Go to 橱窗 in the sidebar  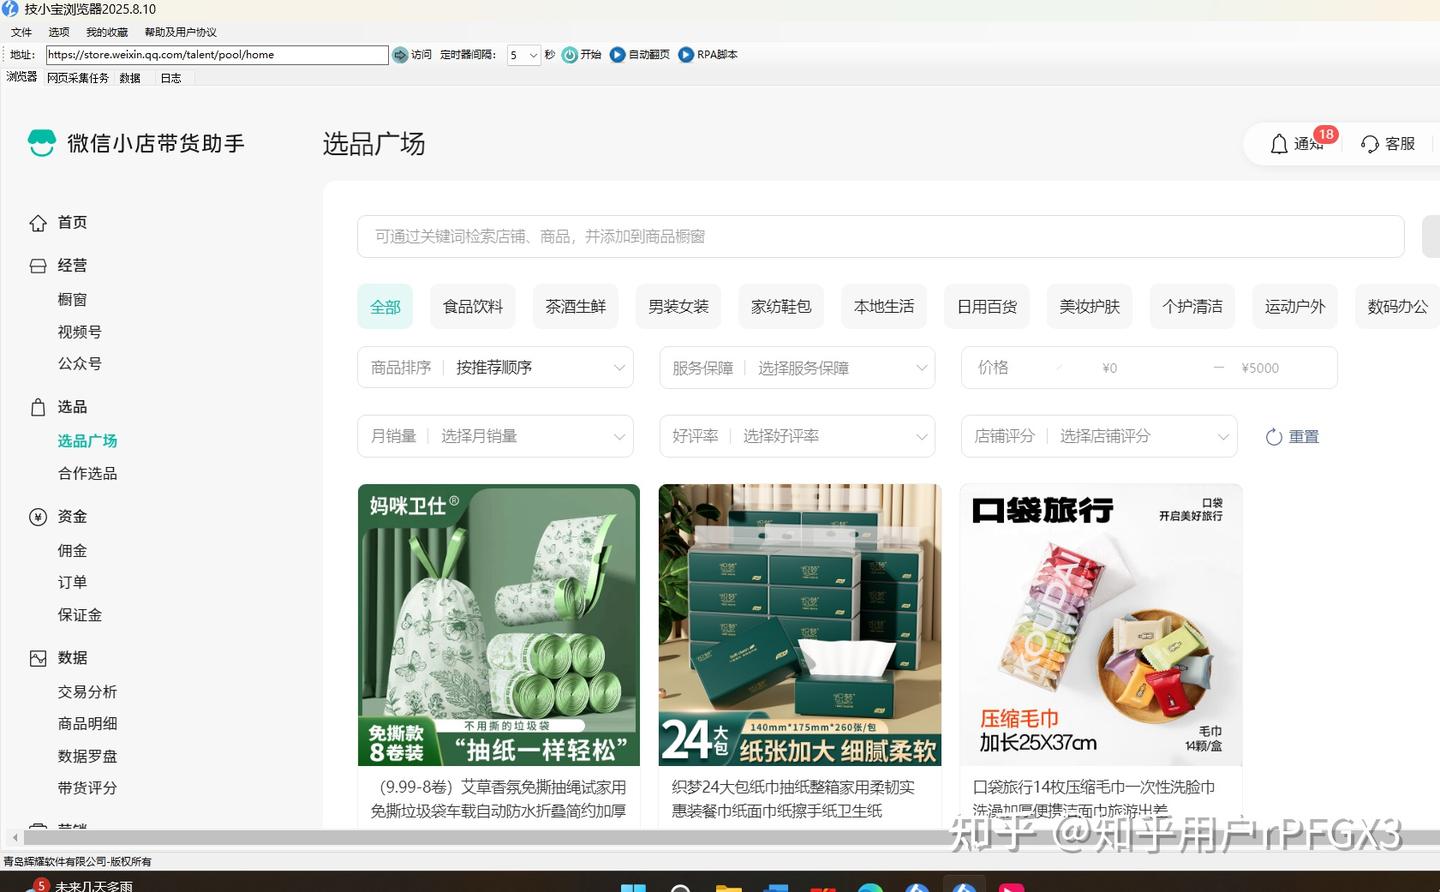pos(72,299)
